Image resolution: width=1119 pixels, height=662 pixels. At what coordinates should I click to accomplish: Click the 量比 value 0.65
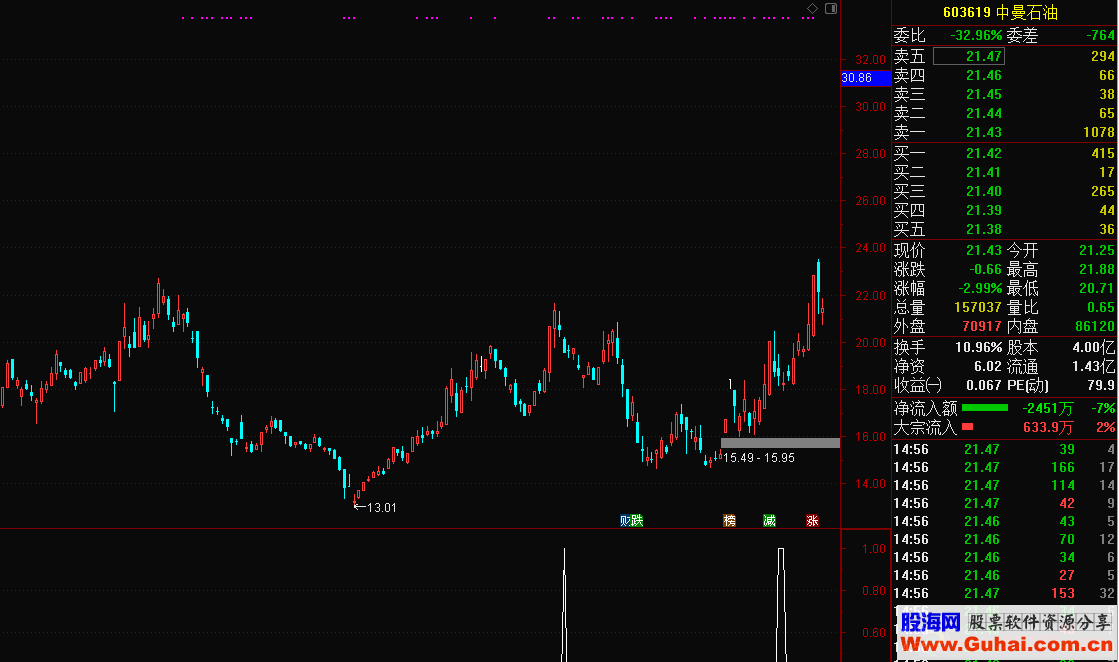tap(1101, 307)
